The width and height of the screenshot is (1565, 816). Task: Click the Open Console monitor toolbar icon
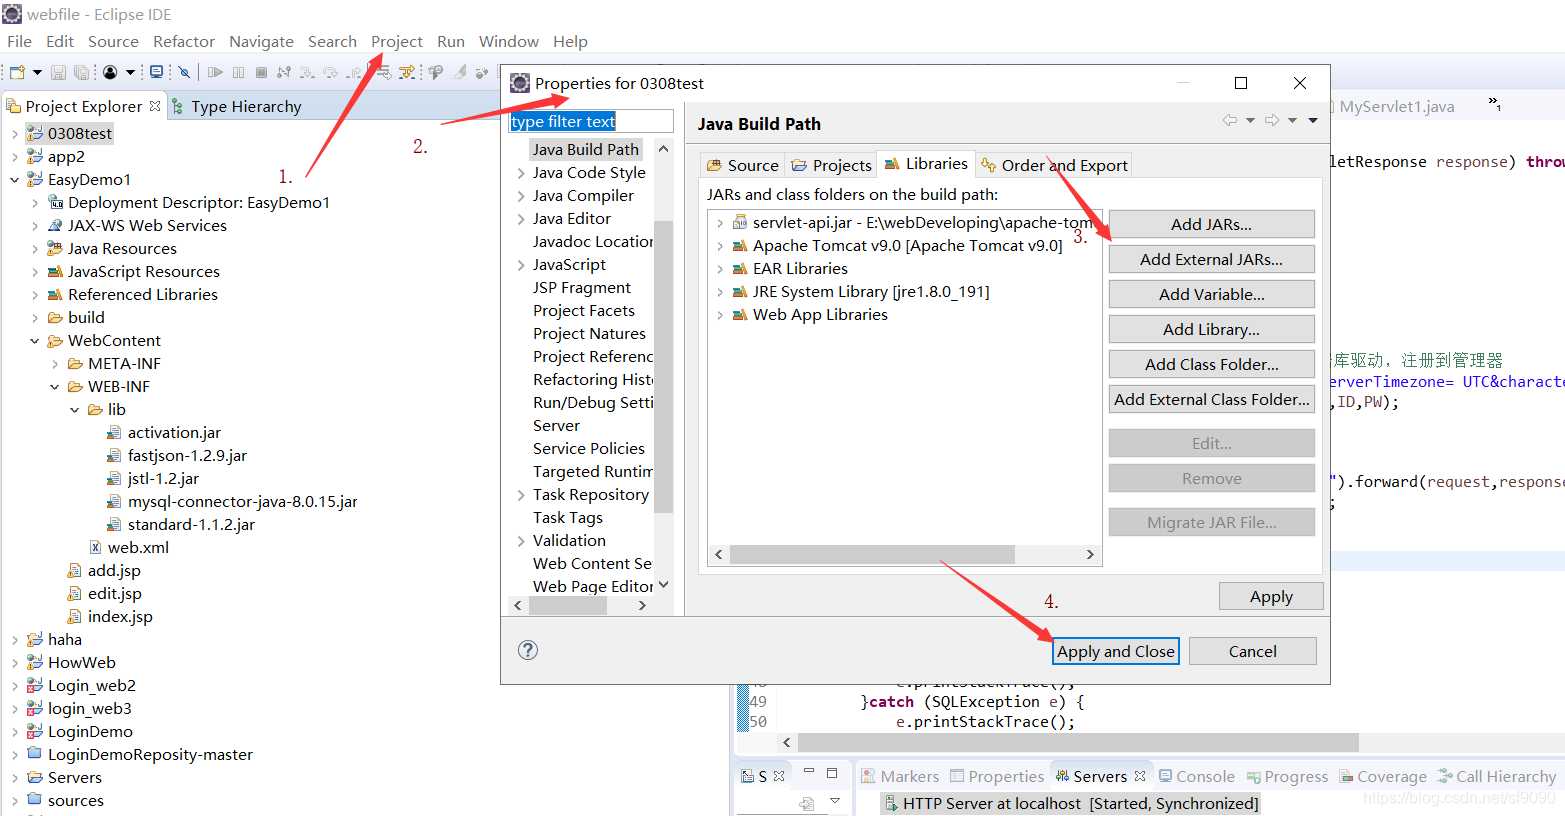tap(157, 72)
